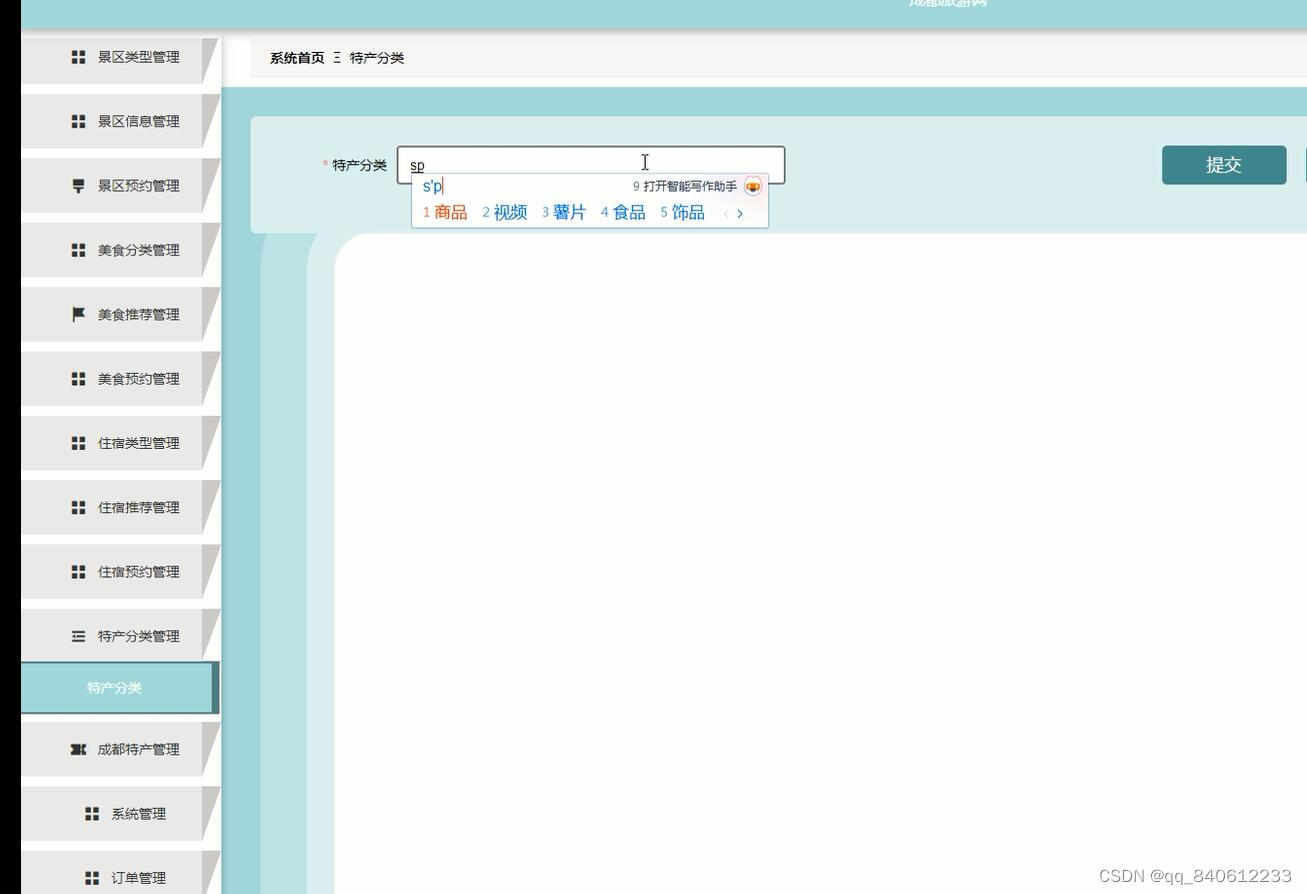Image resolution: width=1307 pixels, height=894 pixels.
Task: Expand 订单管理 menu
Action: tap(120, 873)
